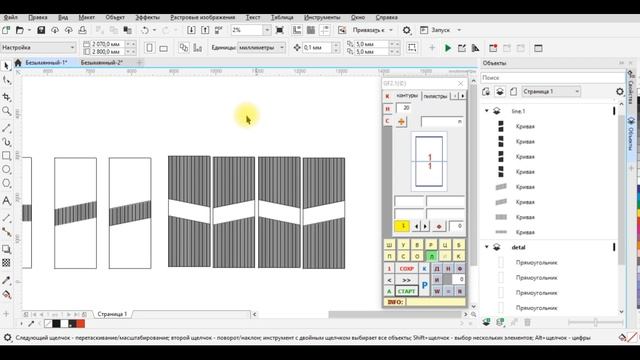Collapse the line.1 layer
Screen dimensions: 640x360
[487, 111]
